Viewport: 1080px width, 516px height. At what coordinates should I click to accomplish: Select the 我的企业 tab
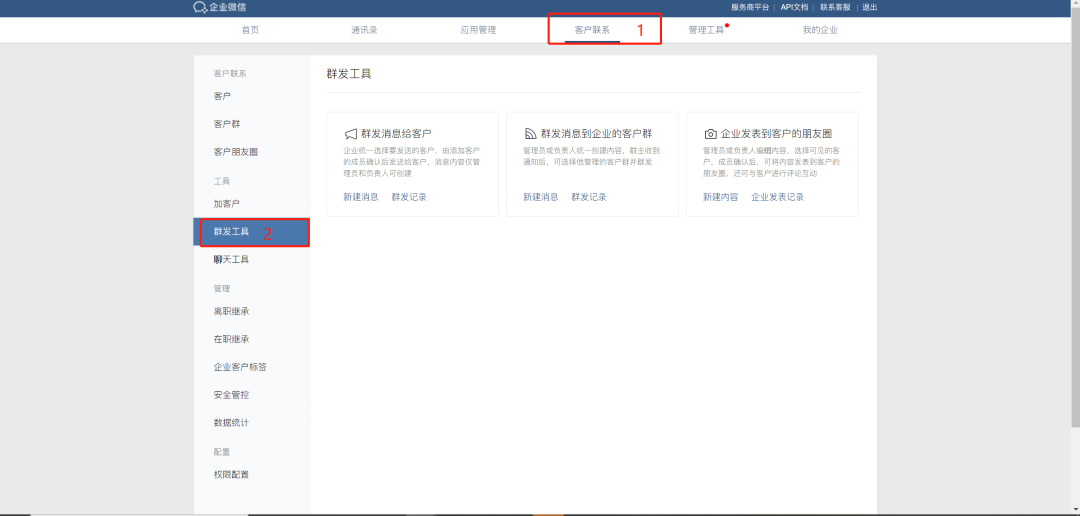click(x=820, y=30)
